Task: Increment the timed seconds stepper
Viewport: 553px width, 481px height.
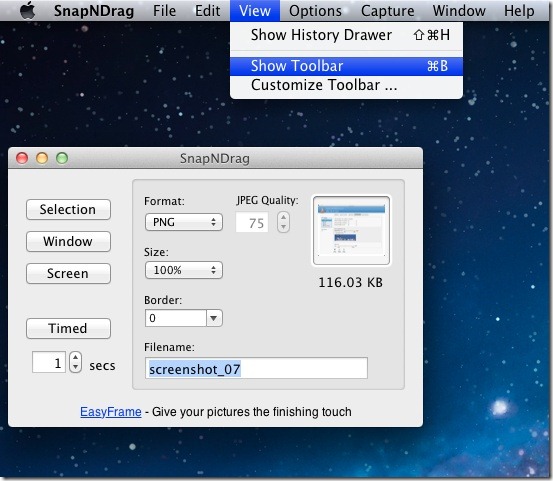Action: pyautogui.click(x=75, y=357)
